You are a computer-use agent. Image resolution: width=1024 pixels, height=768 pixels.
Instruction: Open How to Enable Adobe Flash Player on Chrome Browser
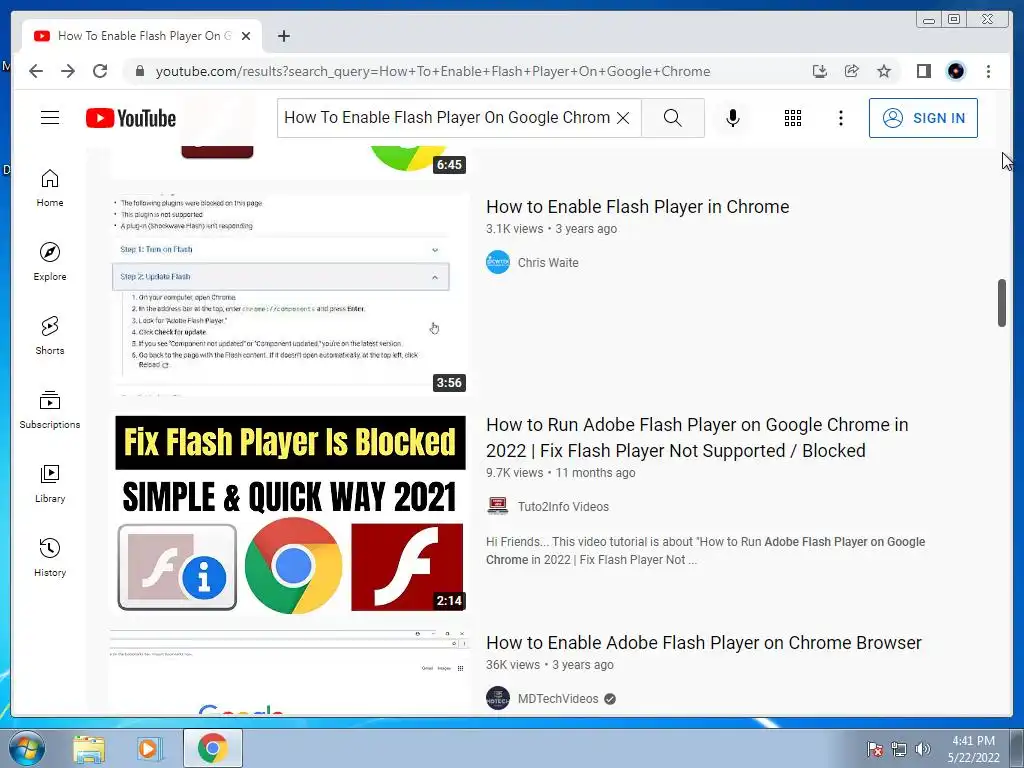click(x=703, y=643)
